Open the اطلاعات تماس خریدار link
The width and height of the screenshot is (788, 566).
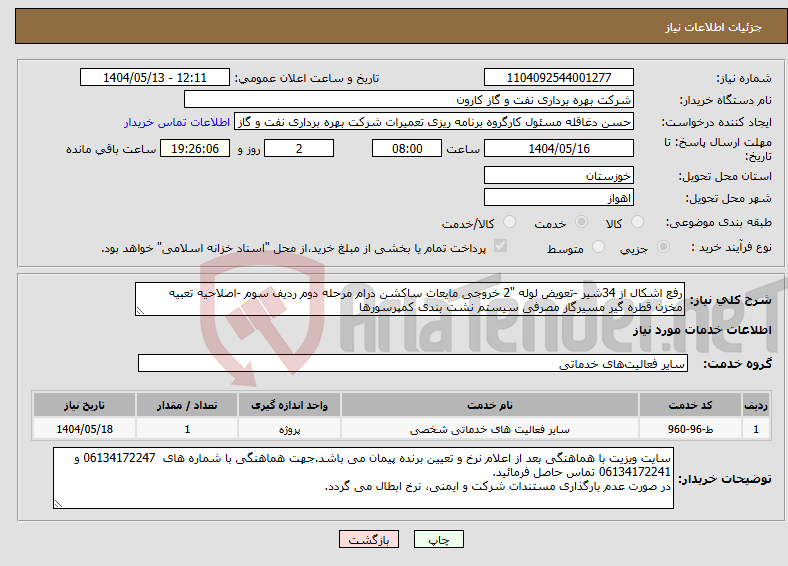(x=177, y=122)
